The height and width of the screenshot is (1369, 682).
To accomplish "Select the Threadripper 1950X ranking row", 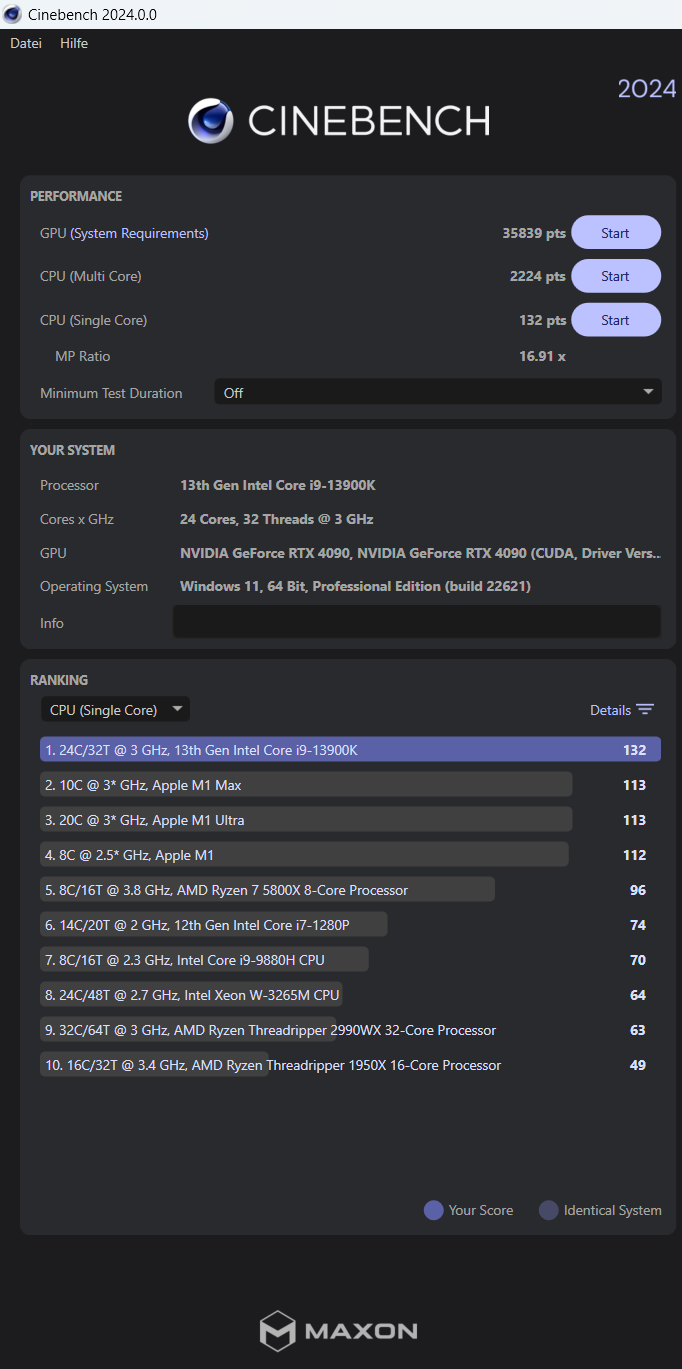I will point(350,1065).
